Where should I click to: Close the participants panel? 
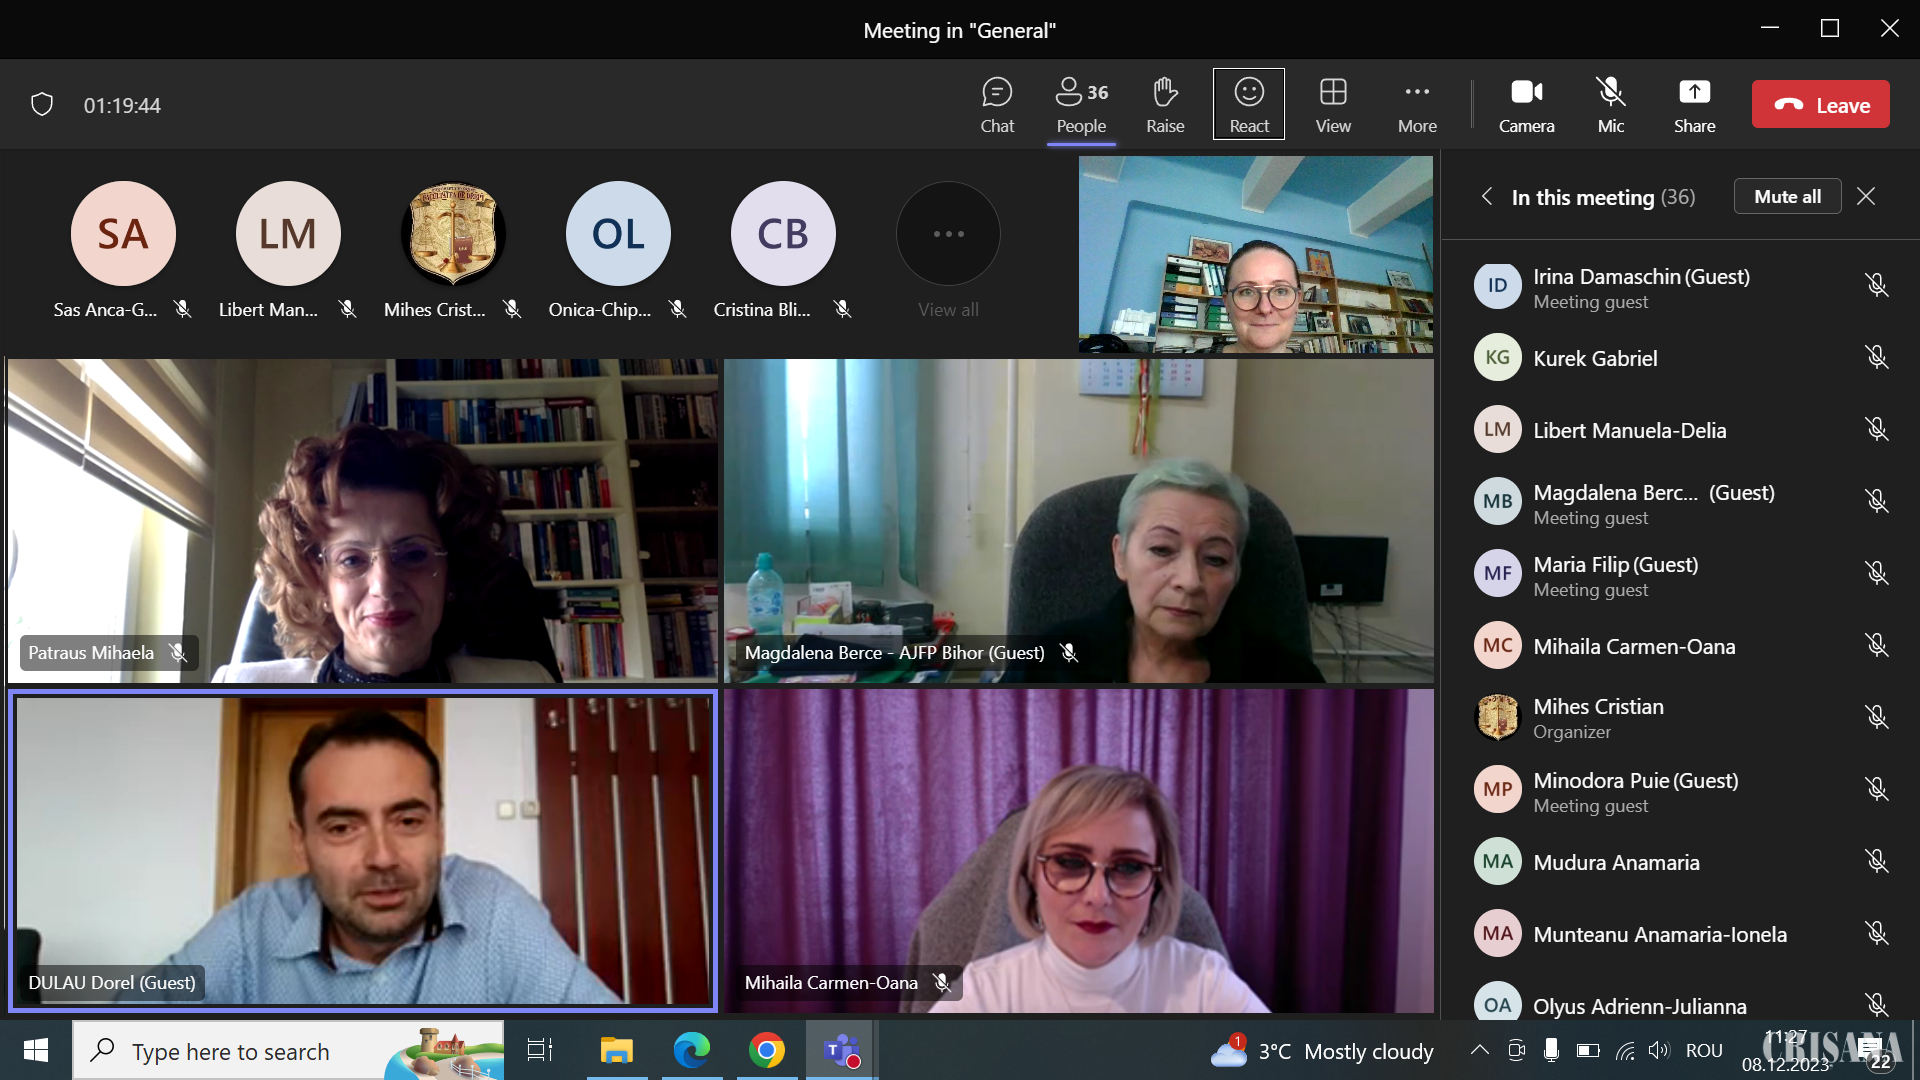1866,196
